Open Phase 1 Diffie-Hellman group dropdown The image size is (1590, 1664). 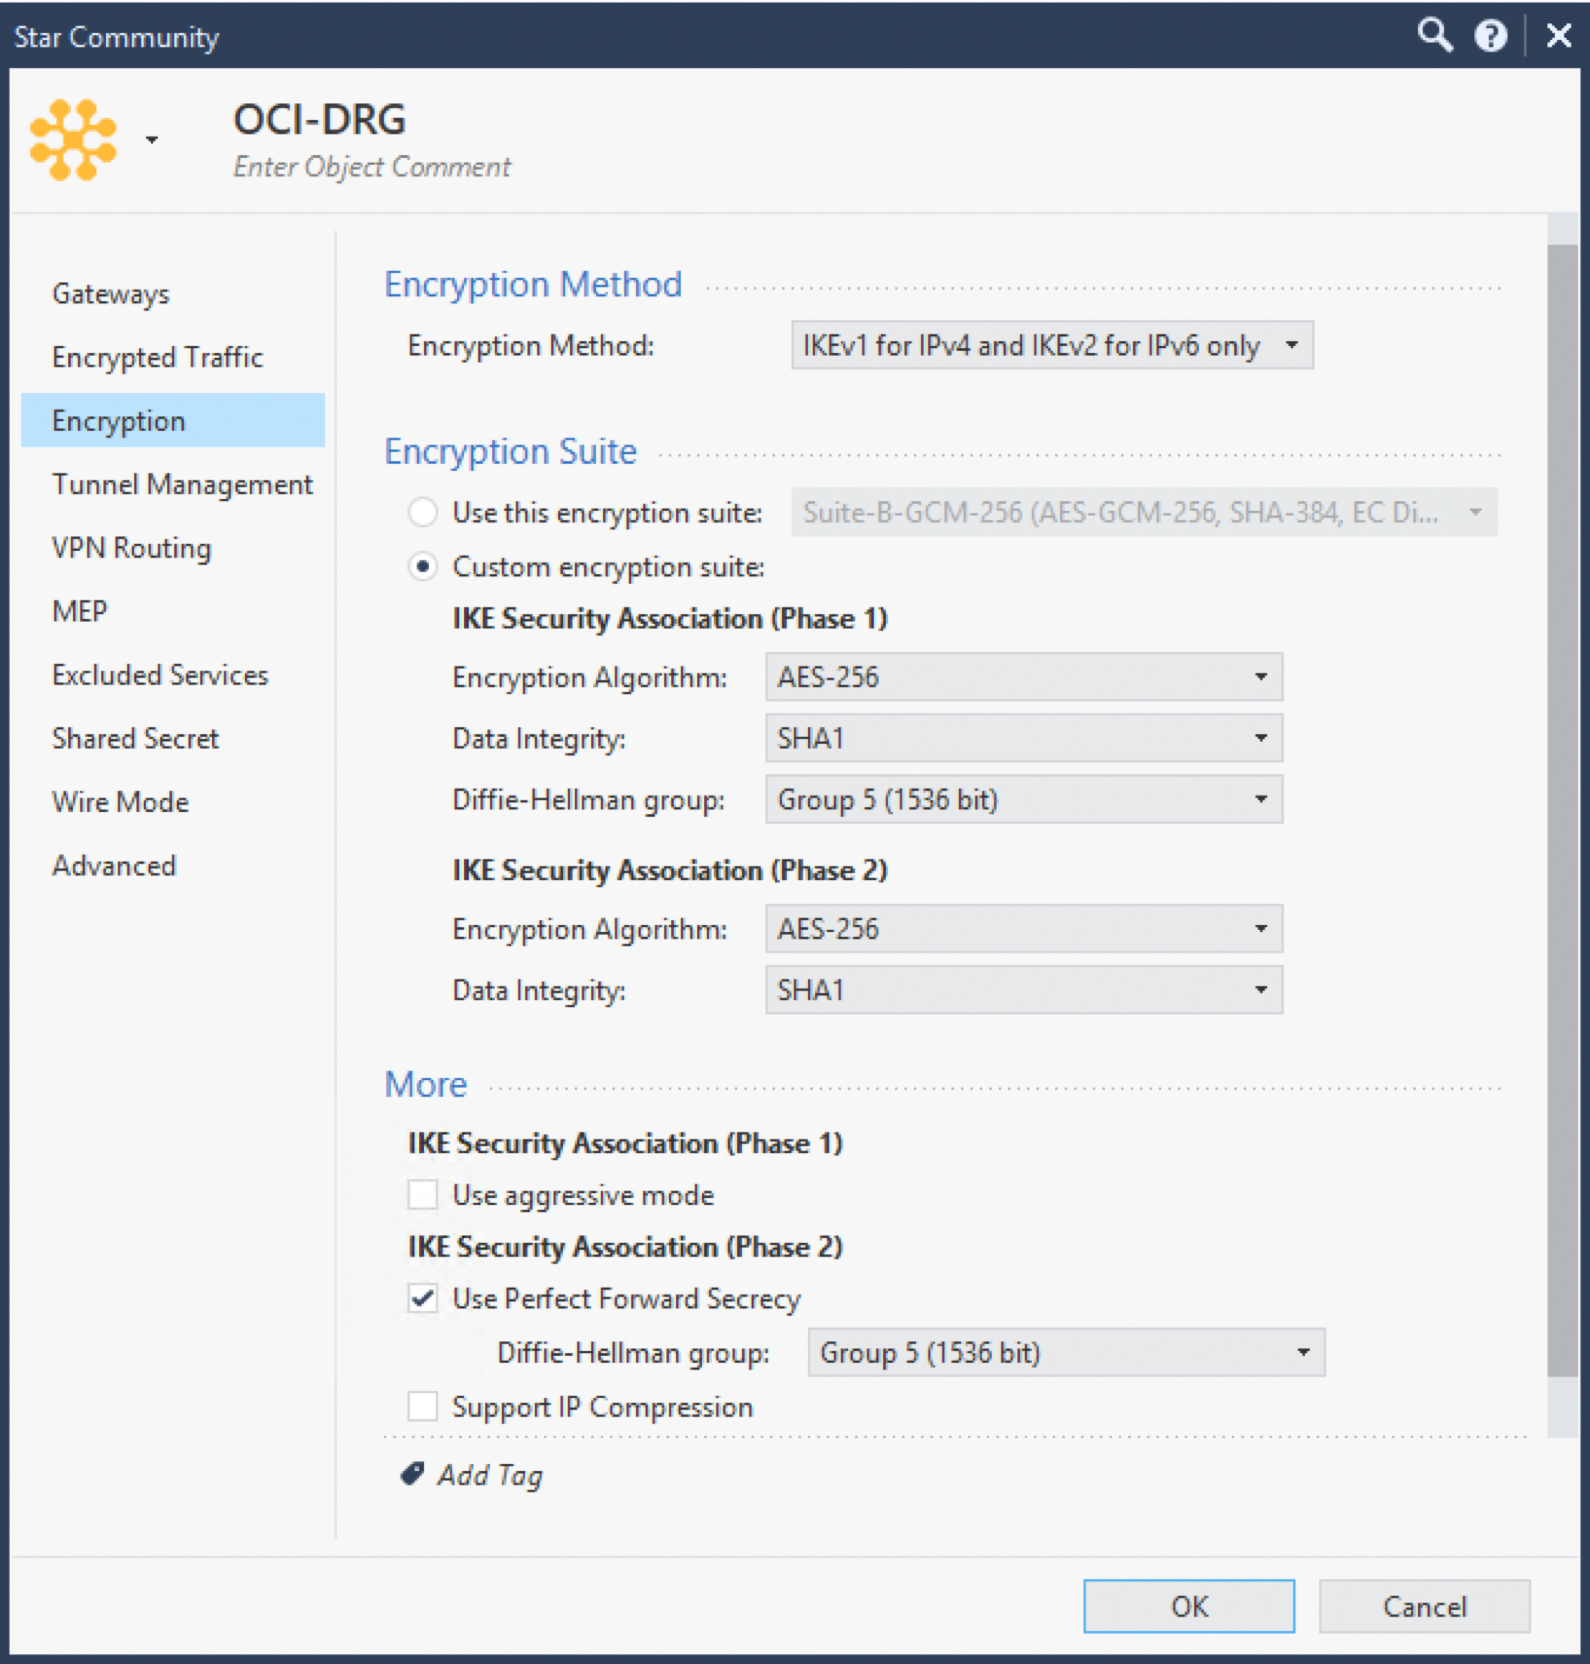(x=1023, y=800)
